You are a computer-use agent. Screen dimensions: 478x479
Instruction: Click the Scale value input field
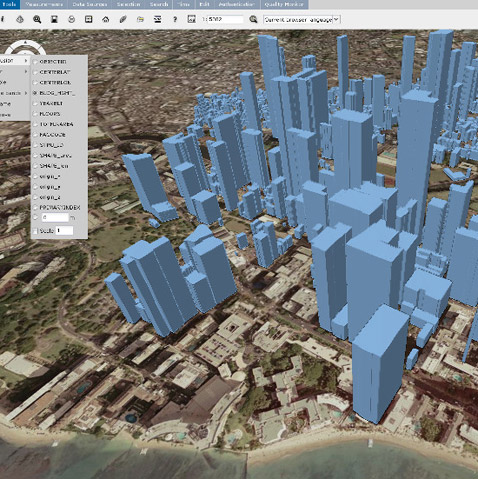(64, 230)
